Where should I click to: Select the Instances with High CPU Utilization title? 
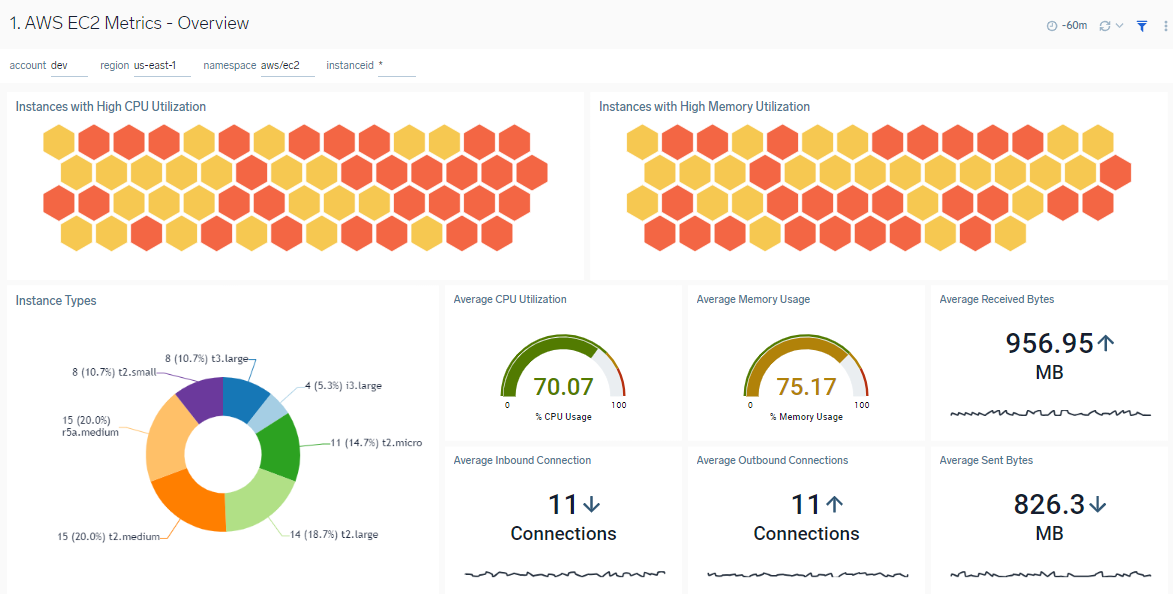[x=111, y=107]
